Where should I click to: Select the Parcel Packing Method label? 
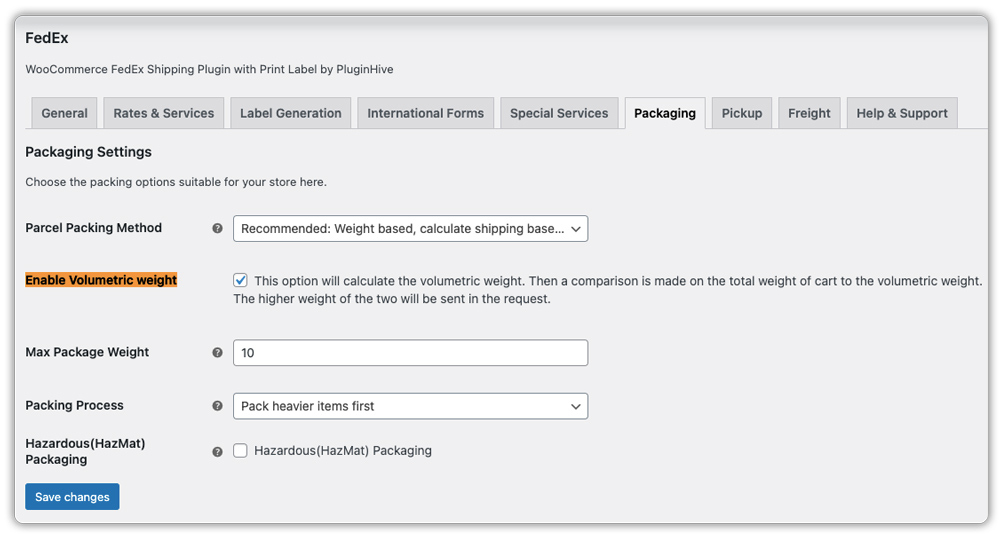(x=94, y=228)
